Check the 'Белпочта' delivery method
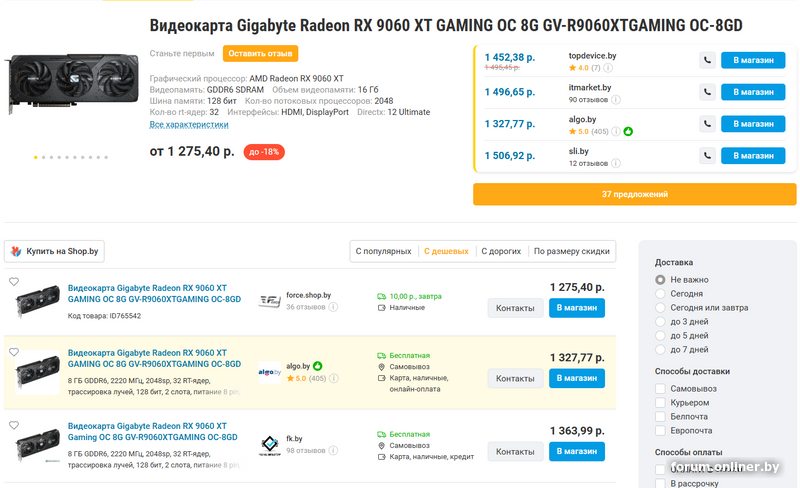Viewport: 800px width, 488px height. coord(660,417)
